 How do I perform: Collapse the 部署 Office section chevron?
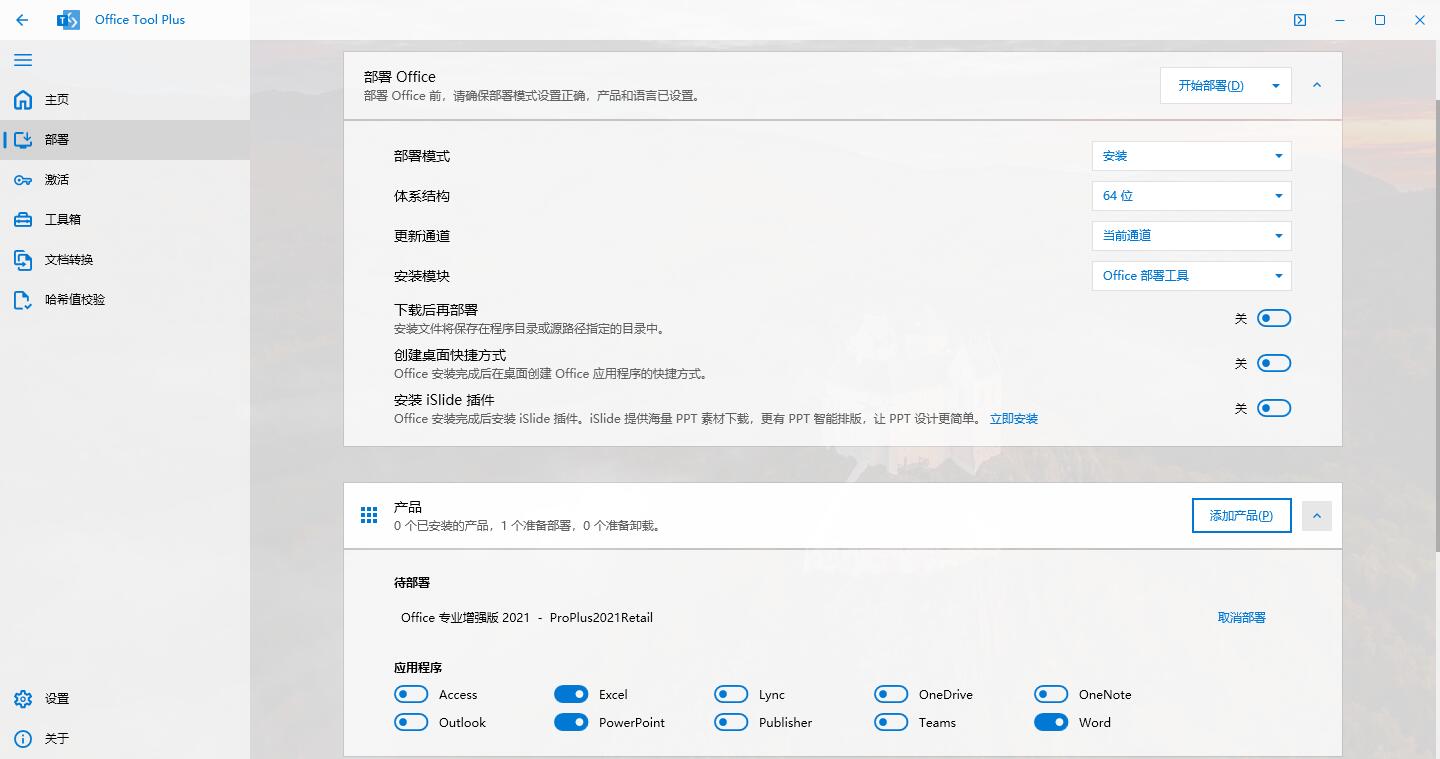1317,86
